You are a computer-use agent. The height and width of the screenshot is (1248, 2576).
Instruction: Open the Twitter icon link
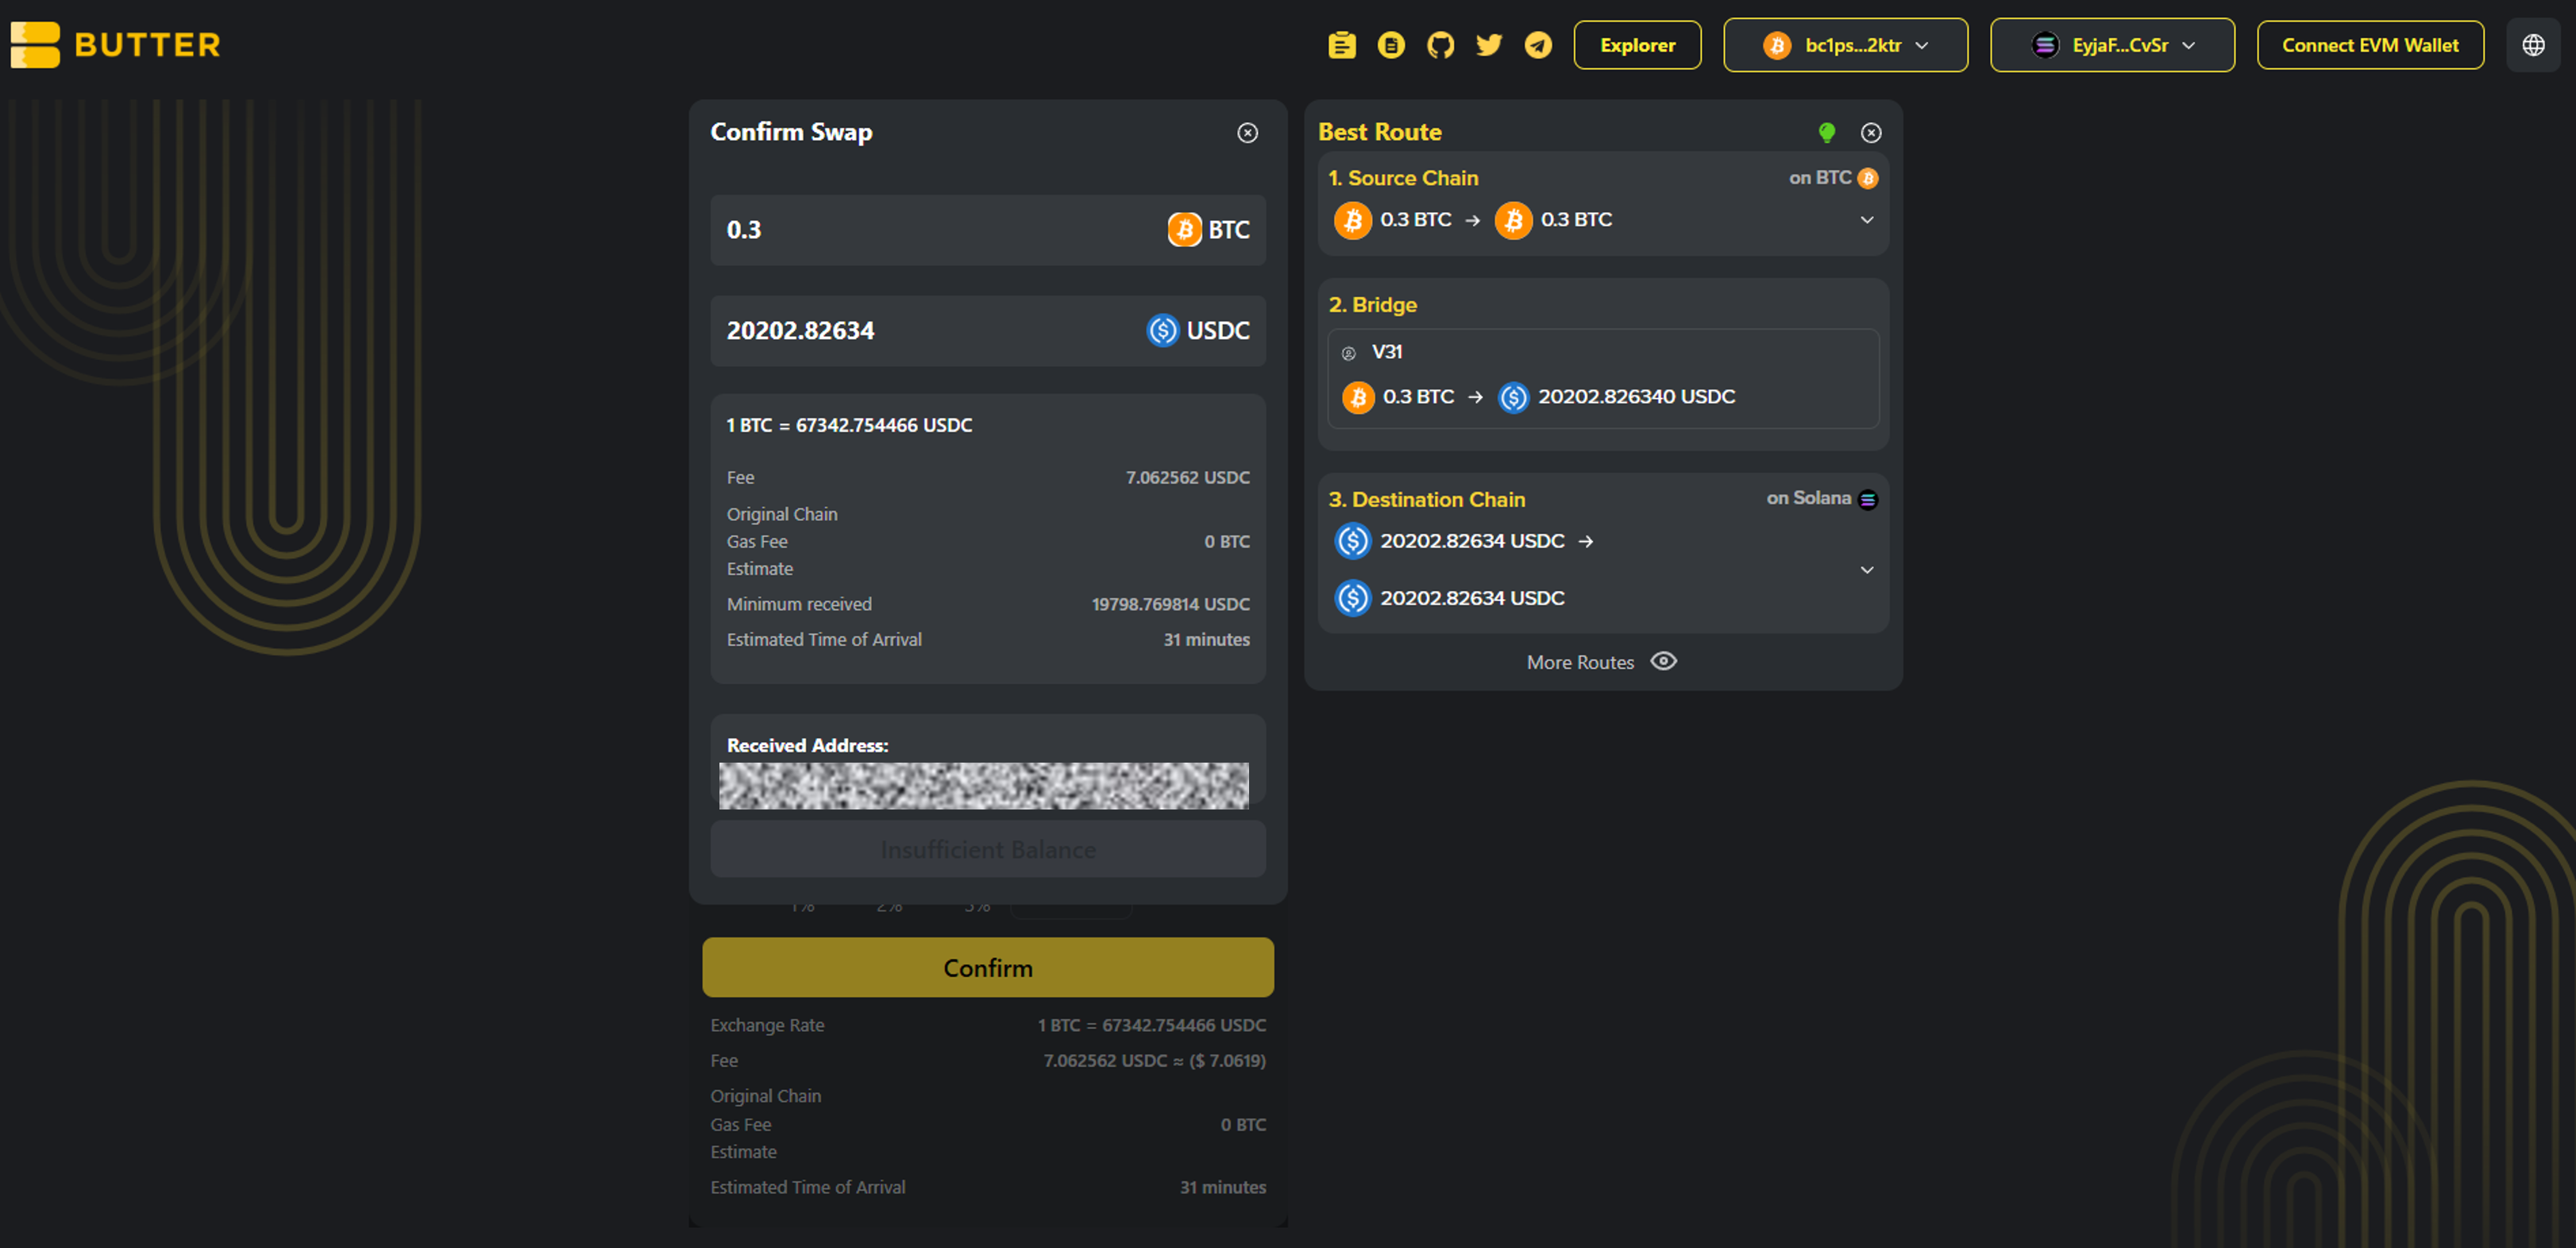(1489, 45)
